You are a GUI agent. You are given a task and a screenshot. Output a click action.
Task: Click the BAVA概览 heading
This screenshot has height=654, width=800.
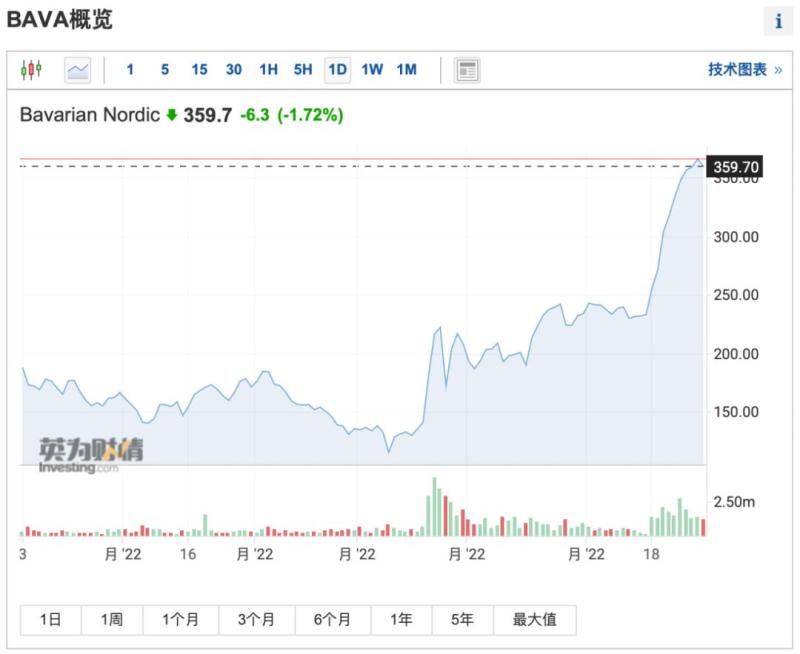[60, 20]
